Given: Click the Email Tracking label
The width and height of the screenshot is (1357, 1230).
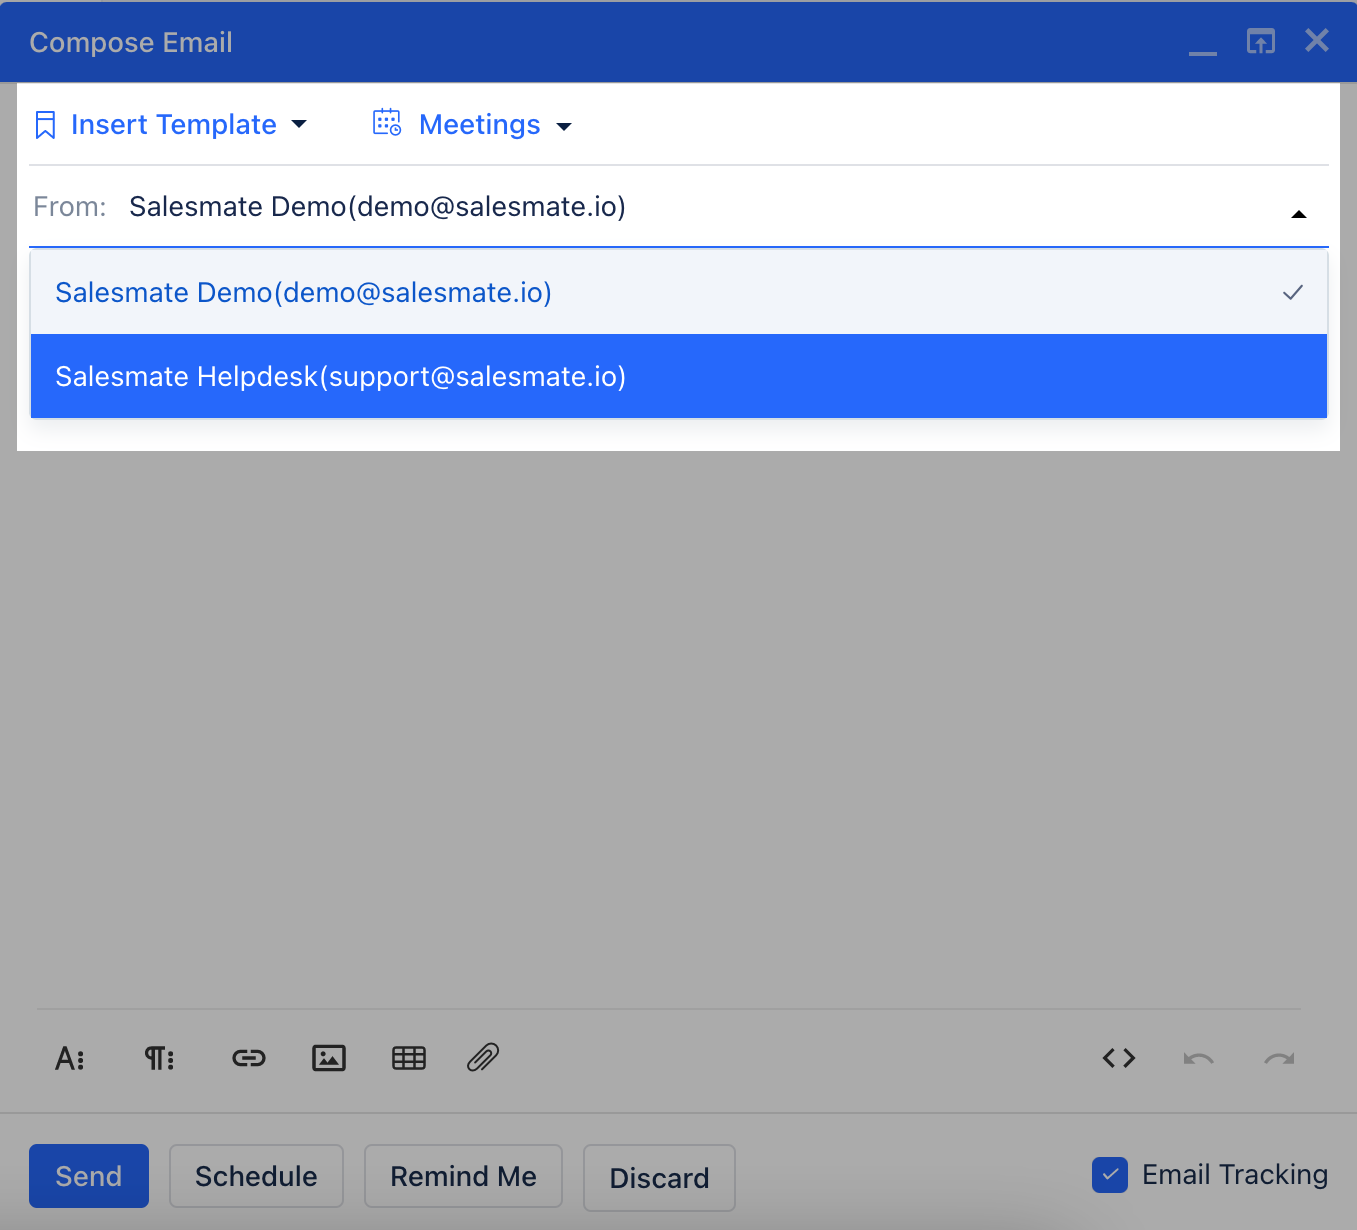Looking at the screenshot, I should pos(1235,1175).
